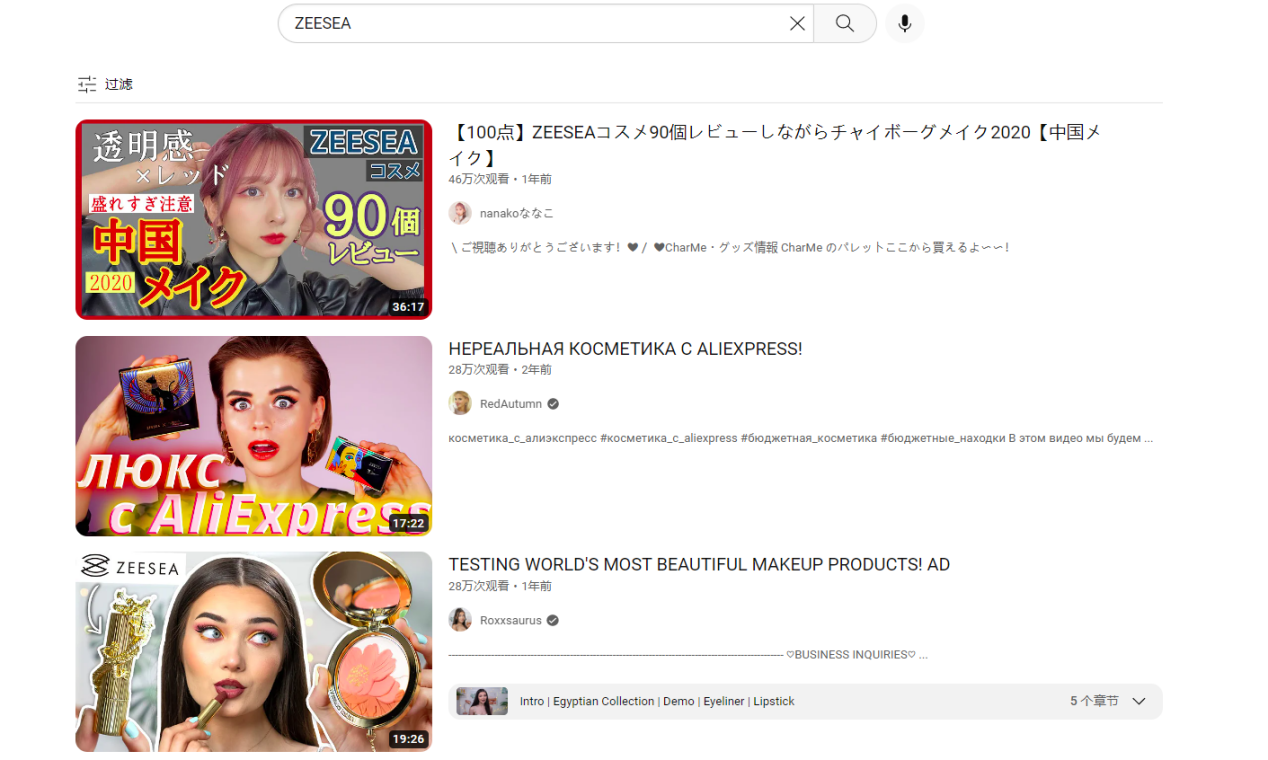1268x760 pixels.
Task: Click the magnifying glass search button
Action: (x=845, y=23)
